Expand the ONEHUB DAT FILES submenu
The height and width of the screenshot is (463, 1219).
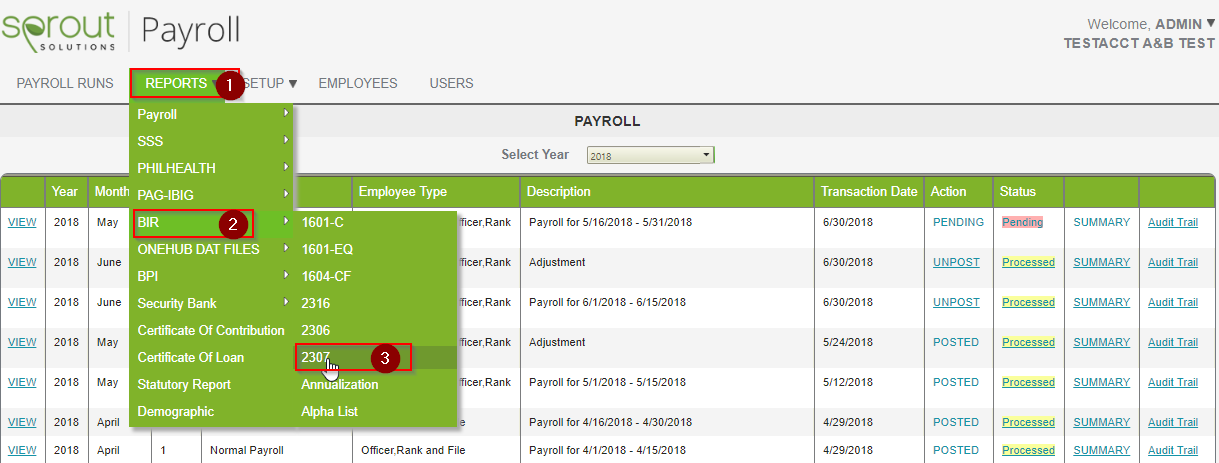click(x=212, y=249)
